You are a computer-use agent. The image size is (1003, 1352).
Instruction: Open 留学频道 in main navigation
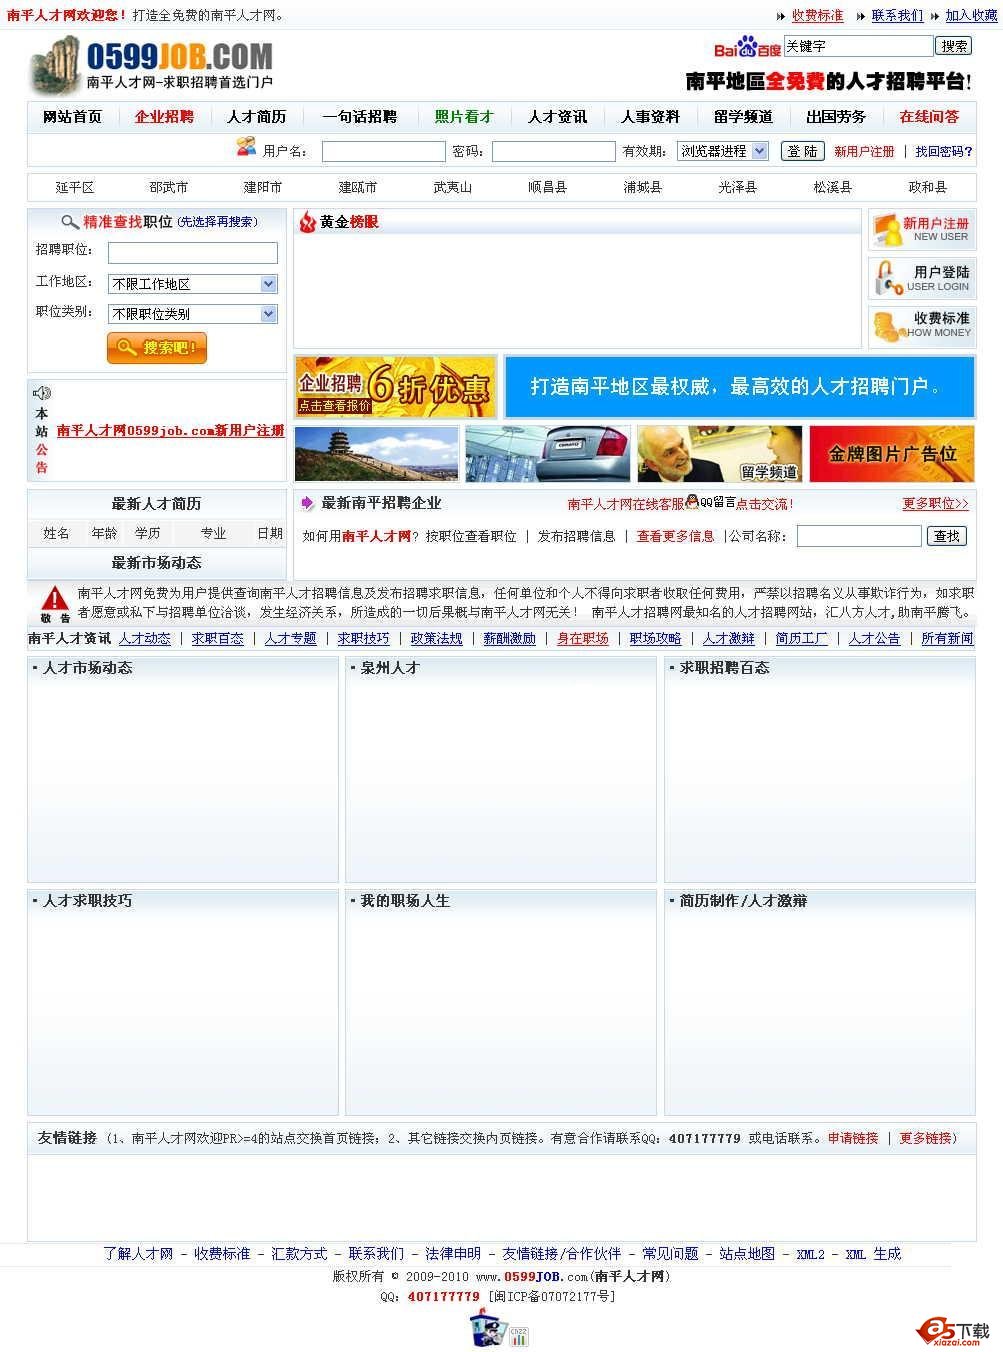pyautogui.click(x=743, y=117)
